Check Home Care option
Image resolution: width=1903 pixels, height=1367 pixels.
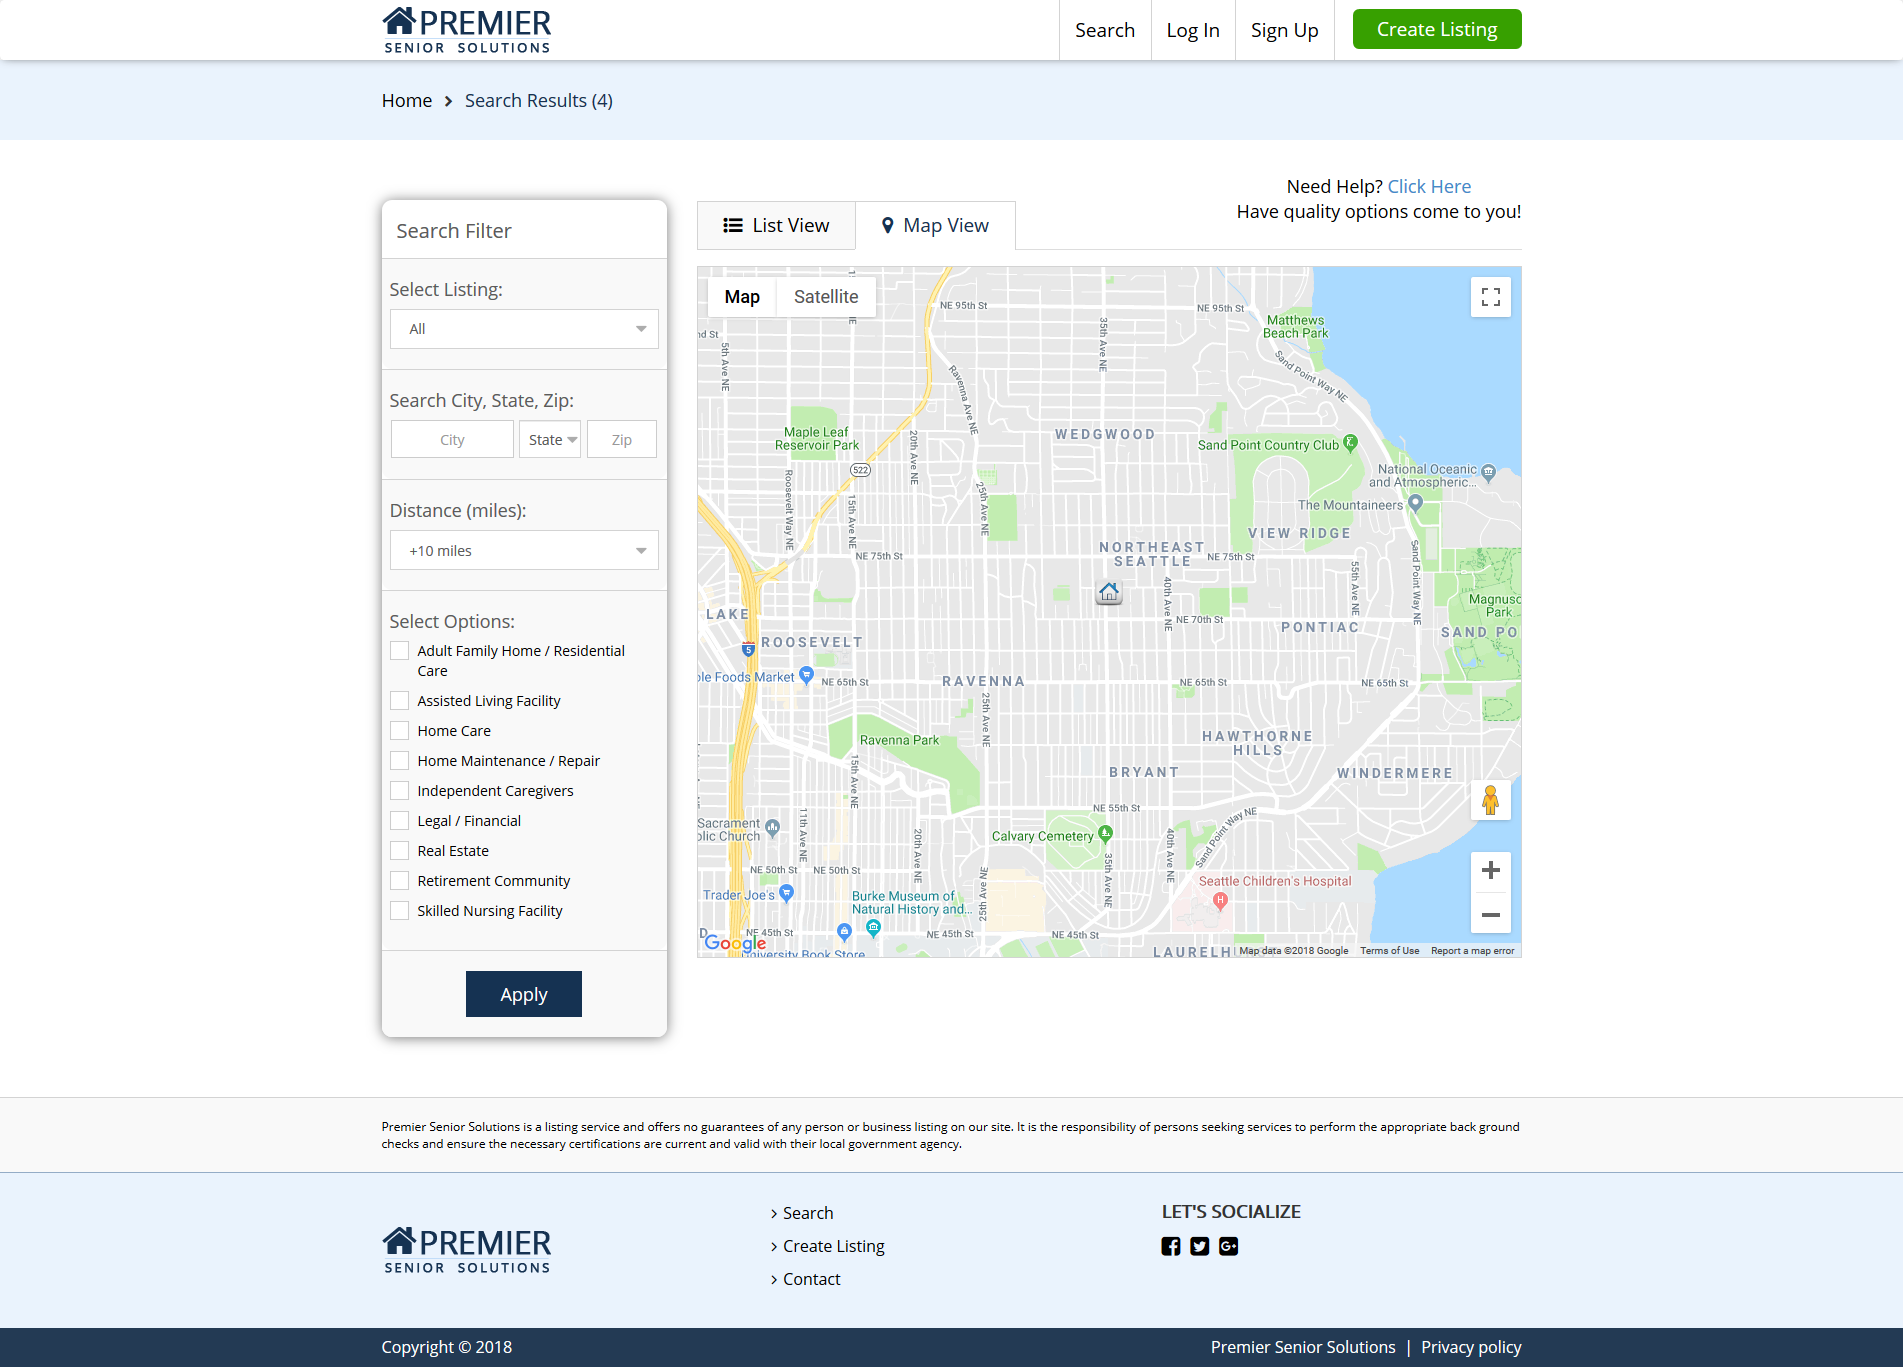[x=399, y=730]
